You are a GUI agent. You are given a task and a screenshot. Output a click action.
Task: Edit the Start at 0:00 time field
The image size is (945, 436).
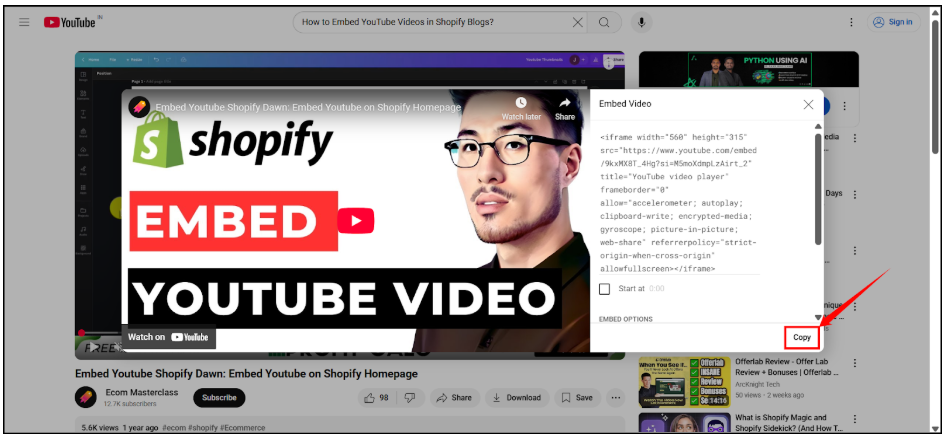pos(656,289)
